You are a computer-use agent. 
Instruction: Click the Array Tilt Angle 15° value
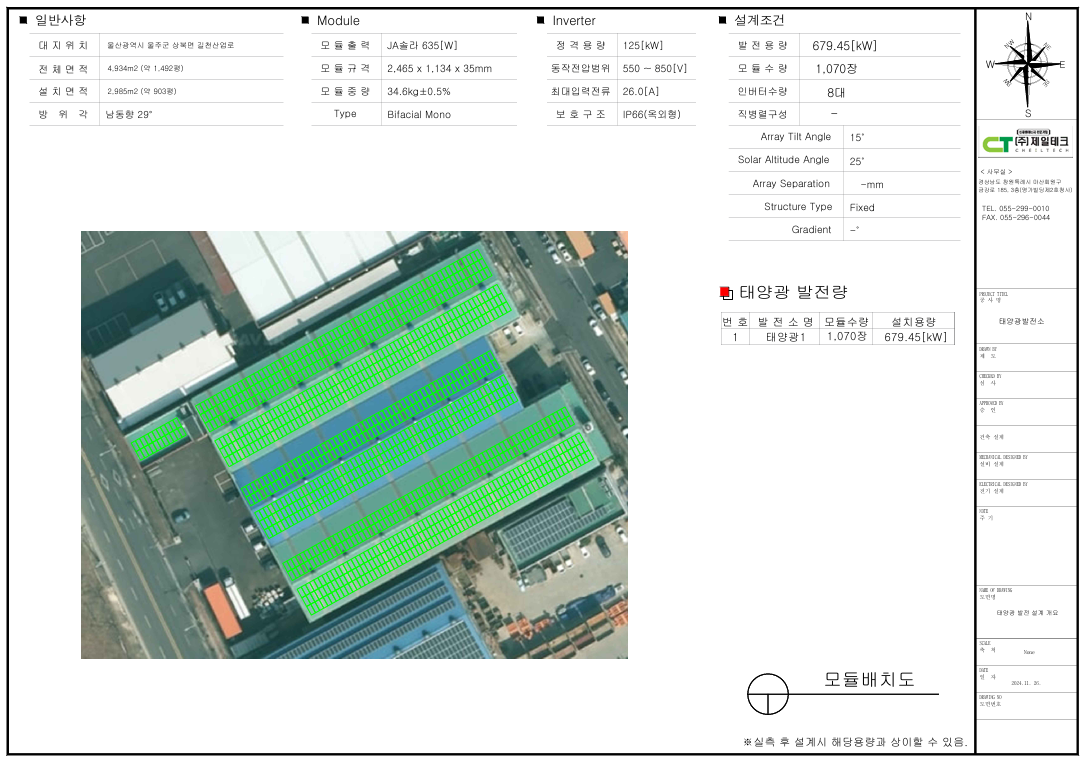[x=857, y=137]
